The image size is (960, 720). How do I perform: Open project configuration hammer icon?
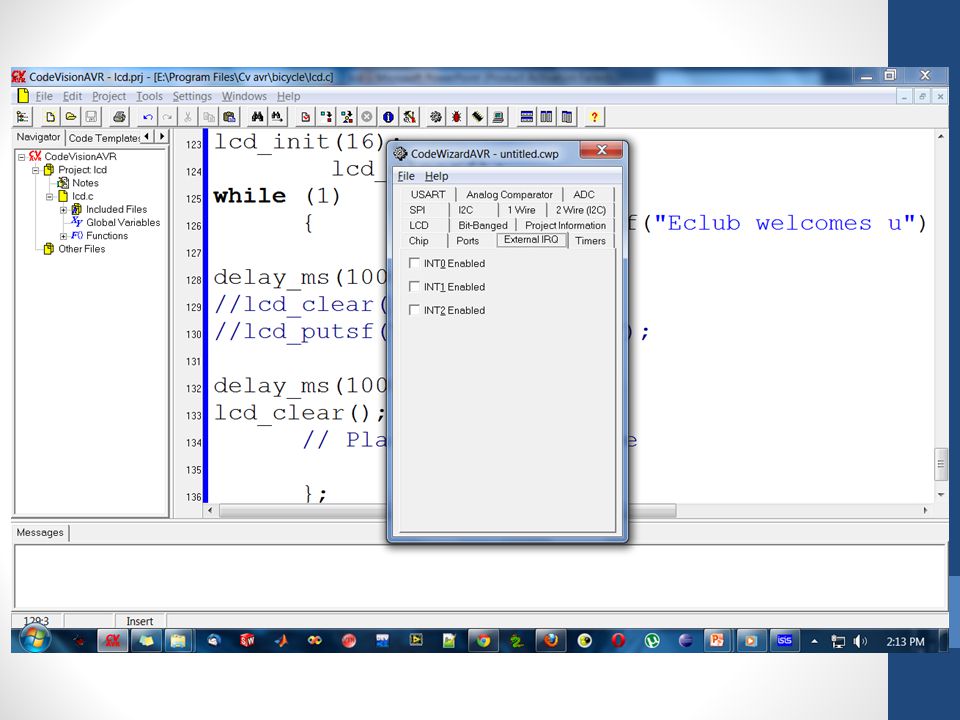pyautogui.click(x=409, y=116)
